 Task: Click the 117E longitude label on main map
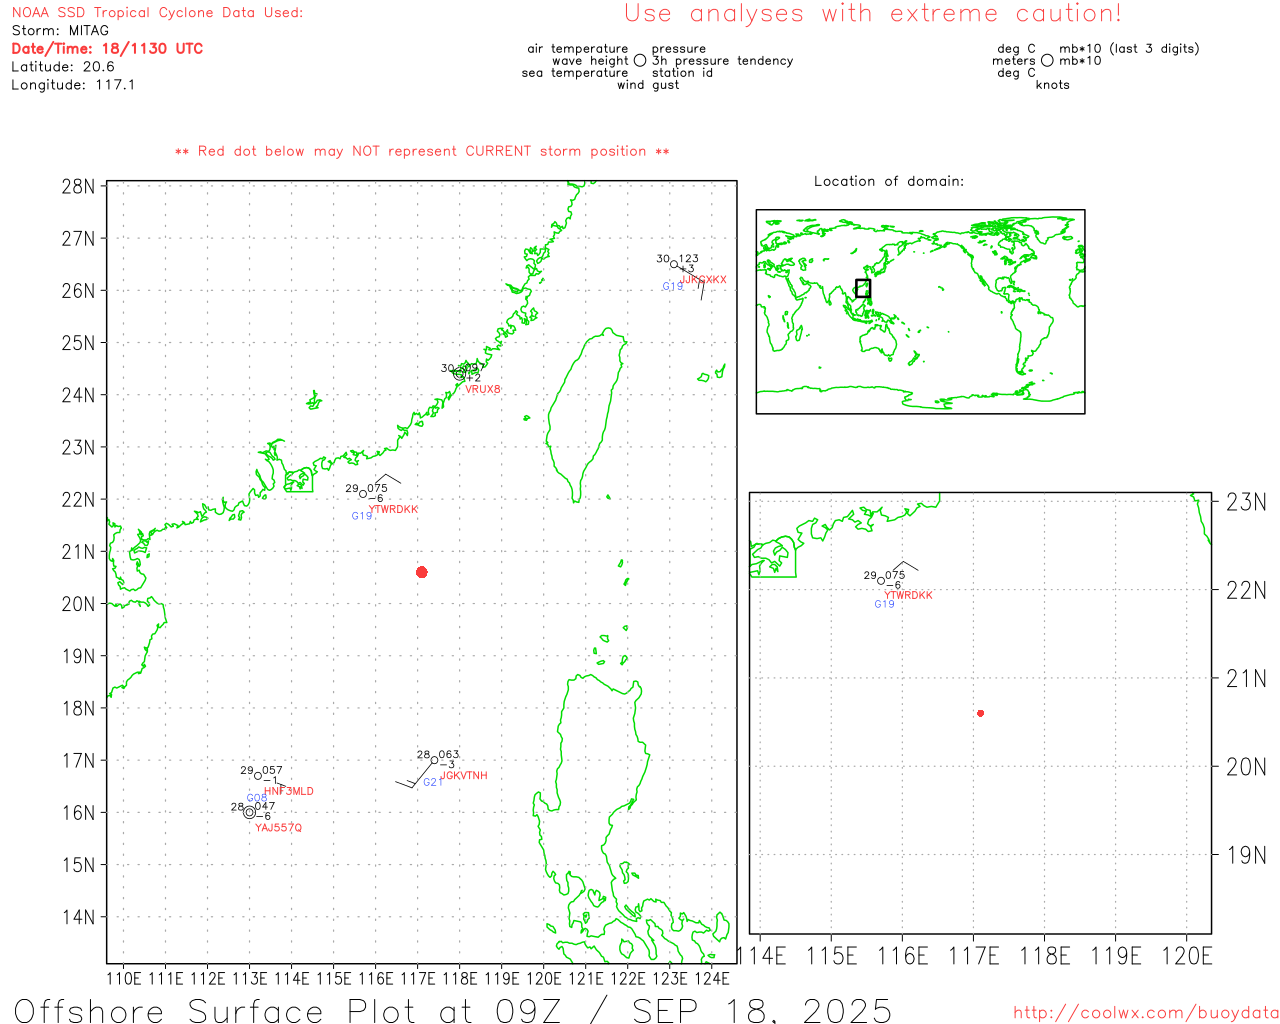(418, 978)
